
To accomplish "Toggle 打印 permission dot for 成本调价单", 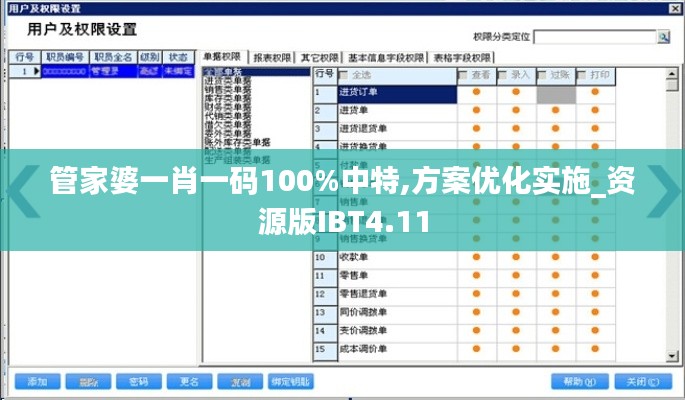I will click(595, 349).
